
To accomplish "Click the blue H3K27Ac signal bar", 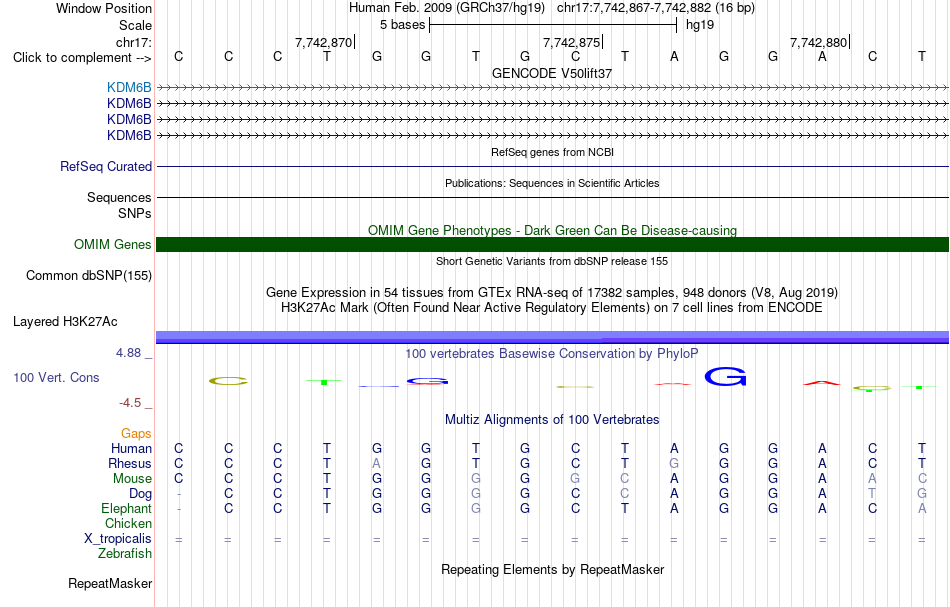I will [552, 337].
